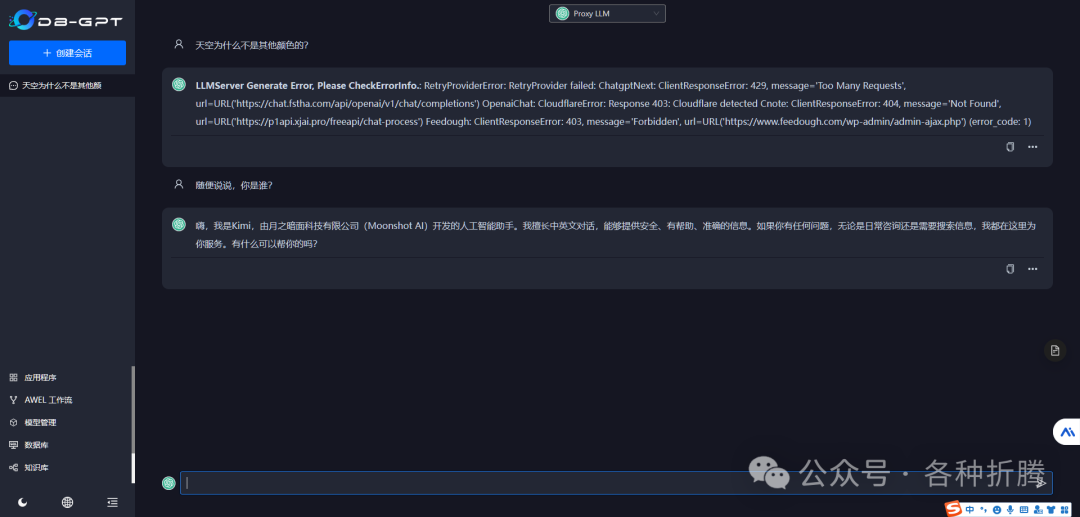Click the microphone voice input in IME bar
The width and height of the screenshot is (1080, 517).
pyautogui.click(x=1010, y=510)
